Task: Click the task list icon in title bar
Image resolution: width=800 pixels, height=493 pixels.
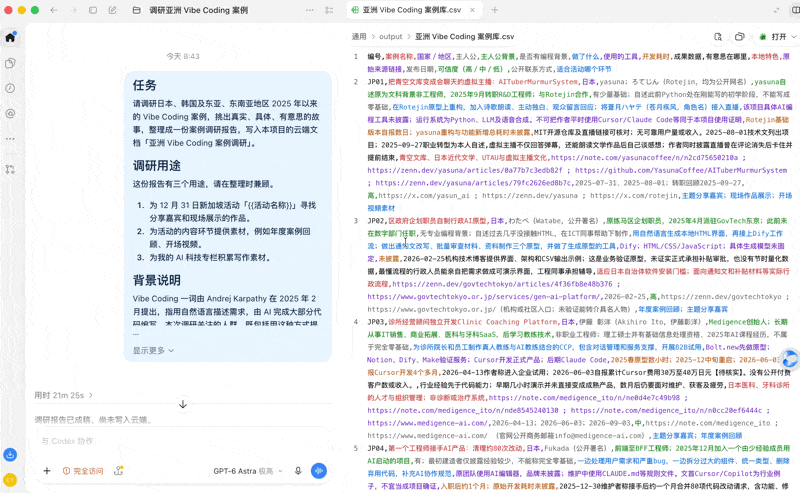Action: click(329, 10)
